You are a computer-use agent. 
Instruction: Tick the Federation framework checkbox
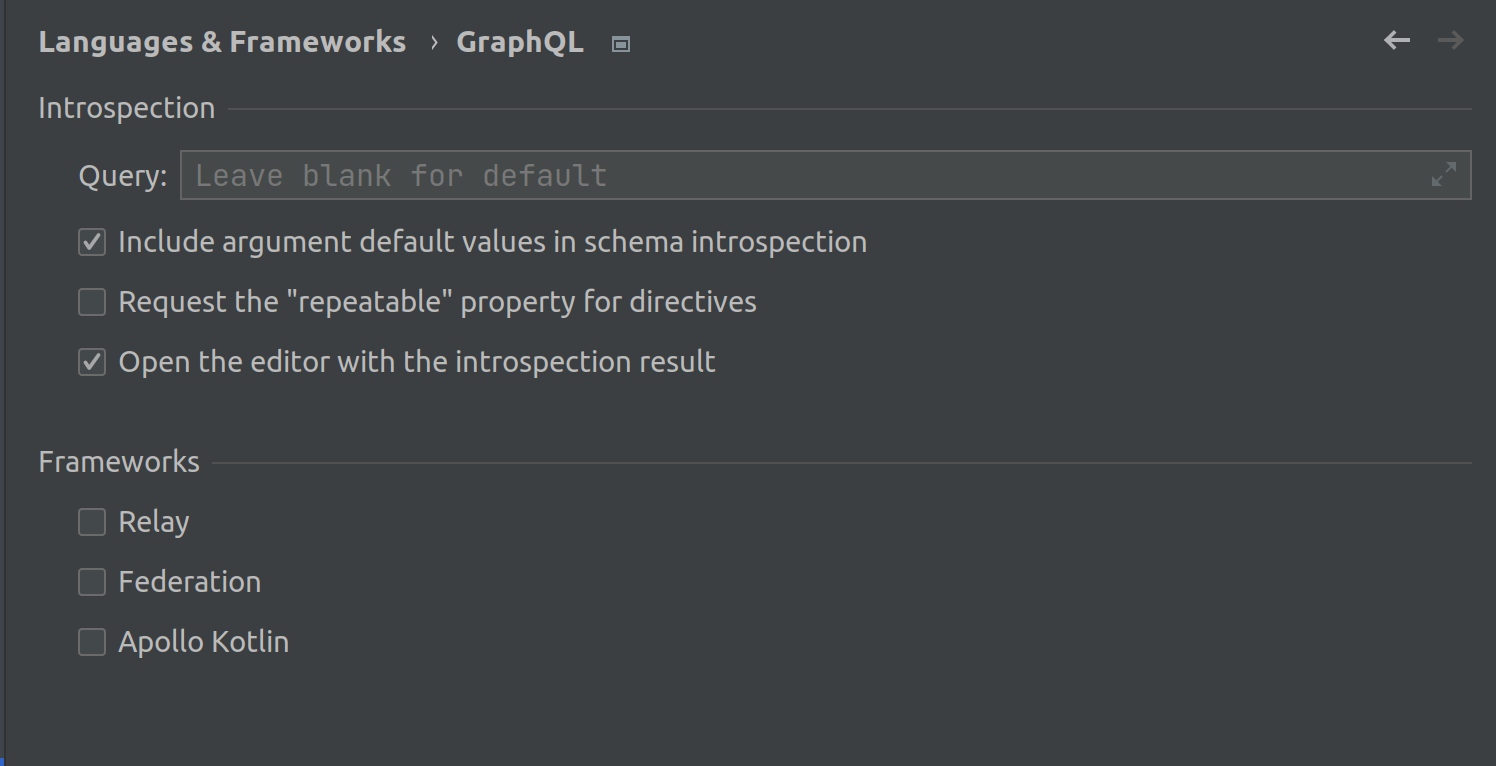(92, 582)
